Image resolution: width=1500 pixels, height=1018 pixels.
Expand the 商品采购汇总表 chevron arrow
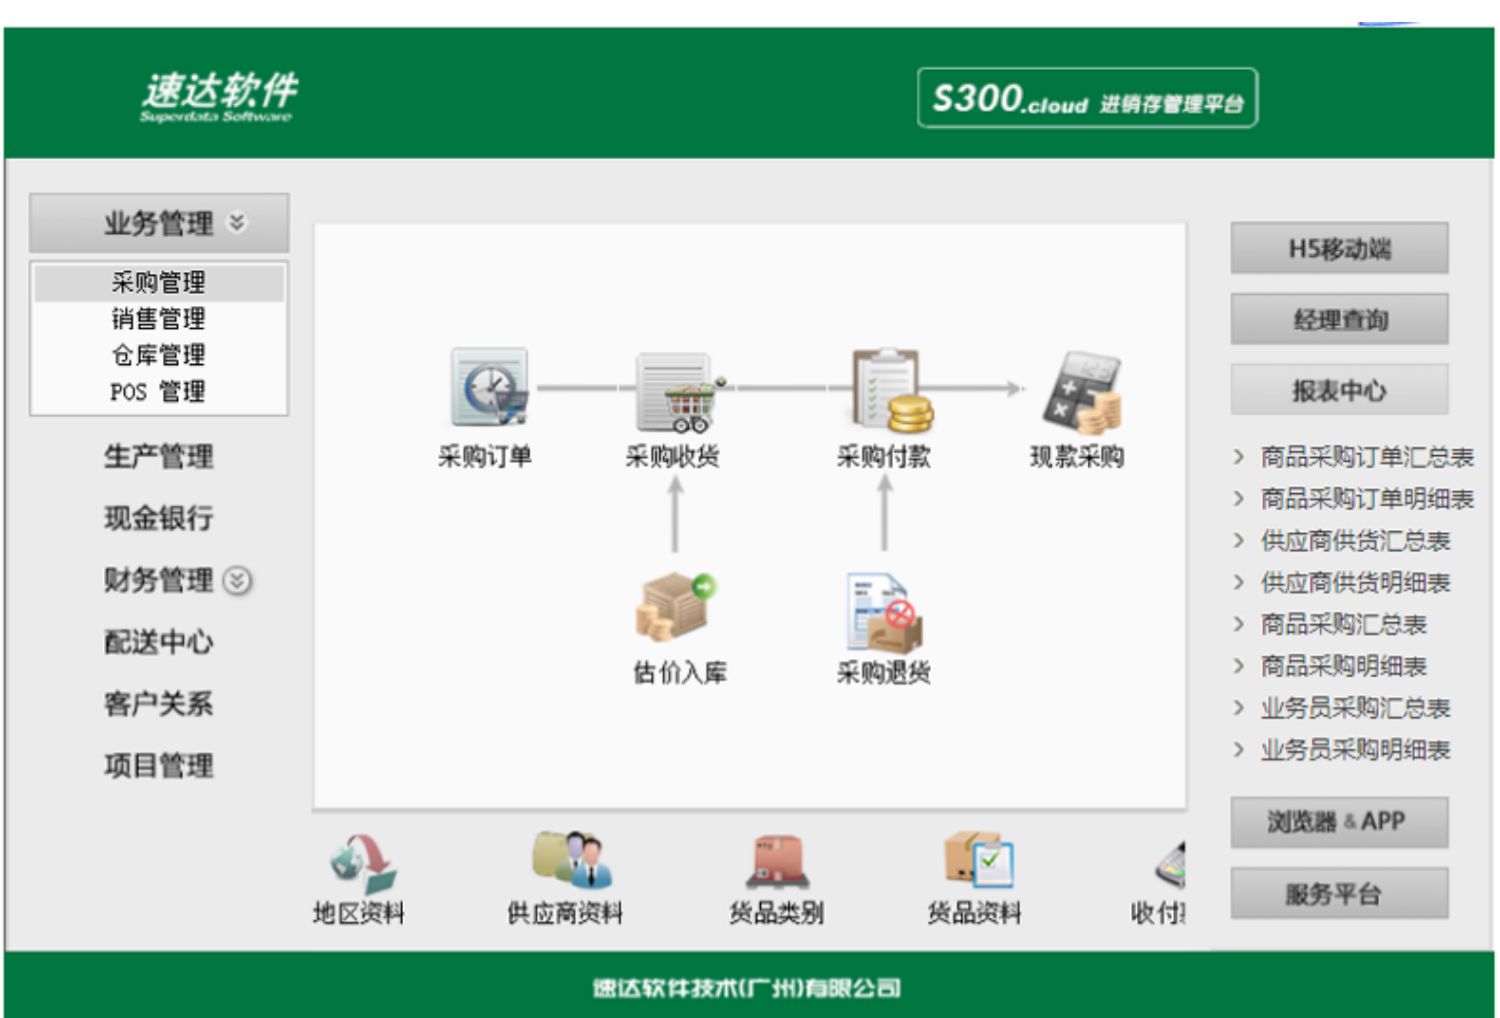click(x=1239, y=624)
